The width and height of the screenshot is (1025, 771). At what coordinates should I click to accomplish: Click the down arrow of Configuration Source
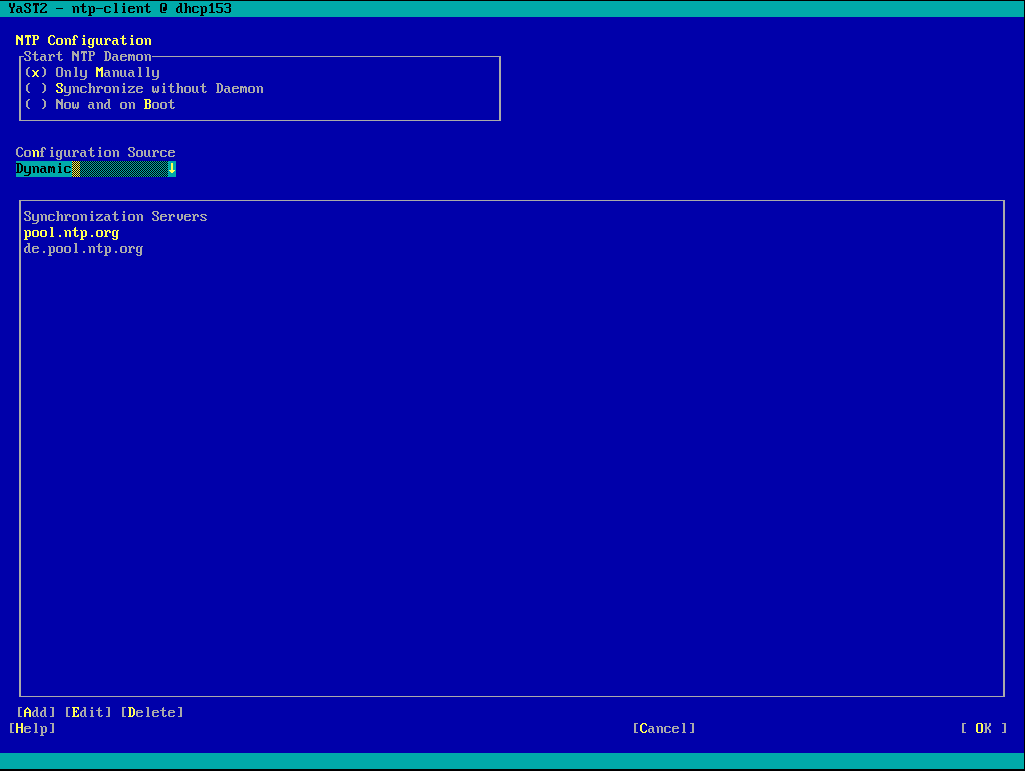(x=172, y=169)
